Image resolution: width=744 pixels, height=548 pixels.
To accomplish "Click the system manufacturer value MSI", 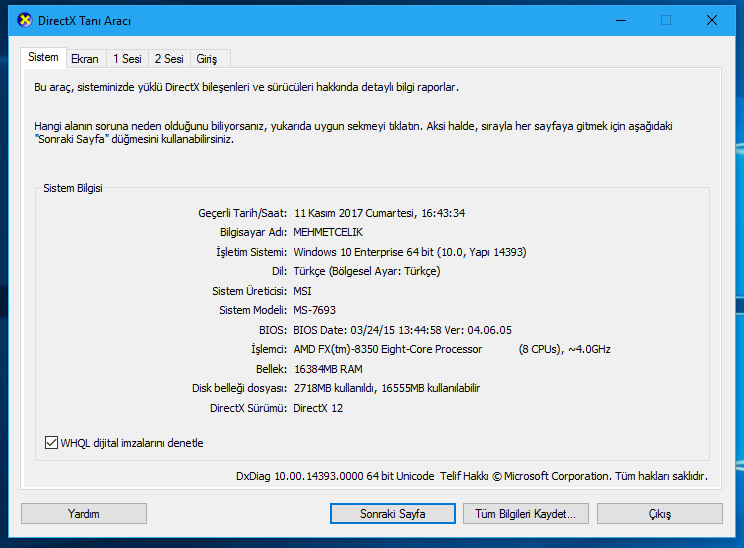I will pyautogui.click(x=302, y=291).
